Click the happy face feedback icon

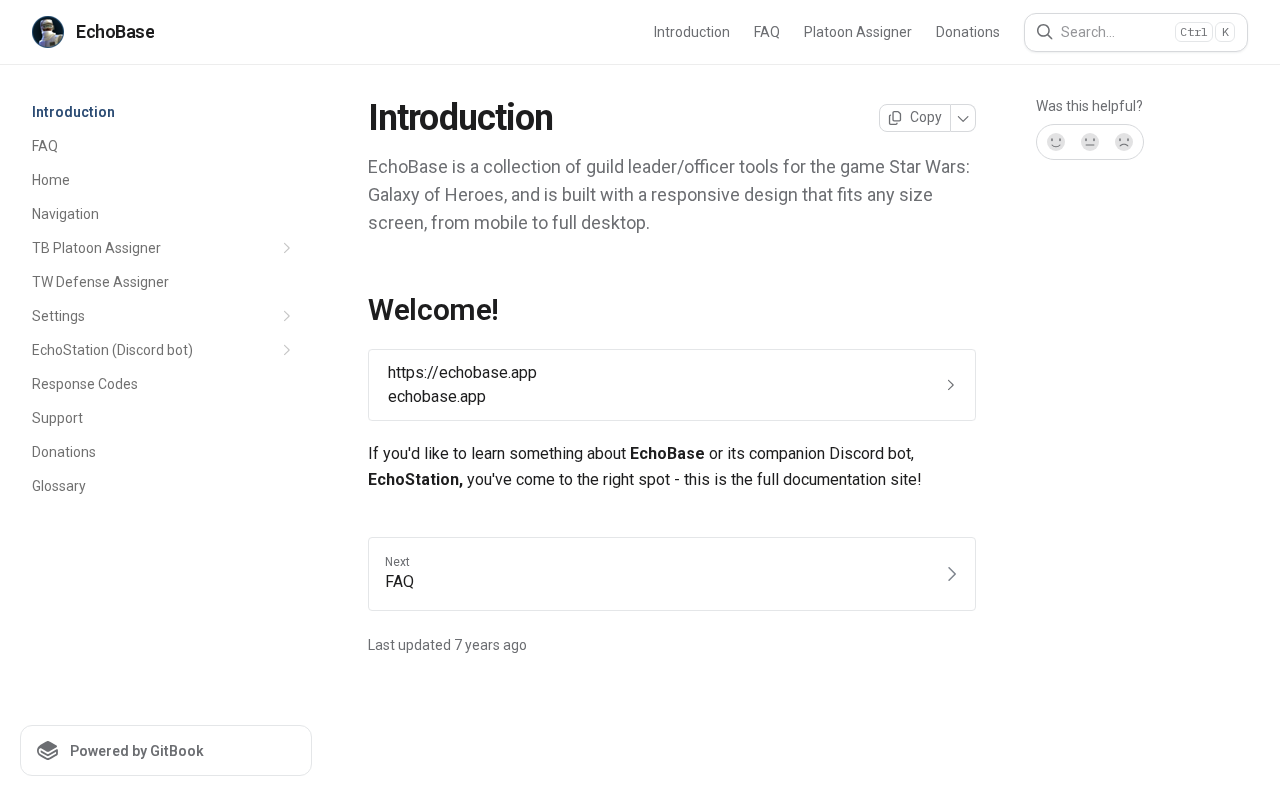[1056, 142]
